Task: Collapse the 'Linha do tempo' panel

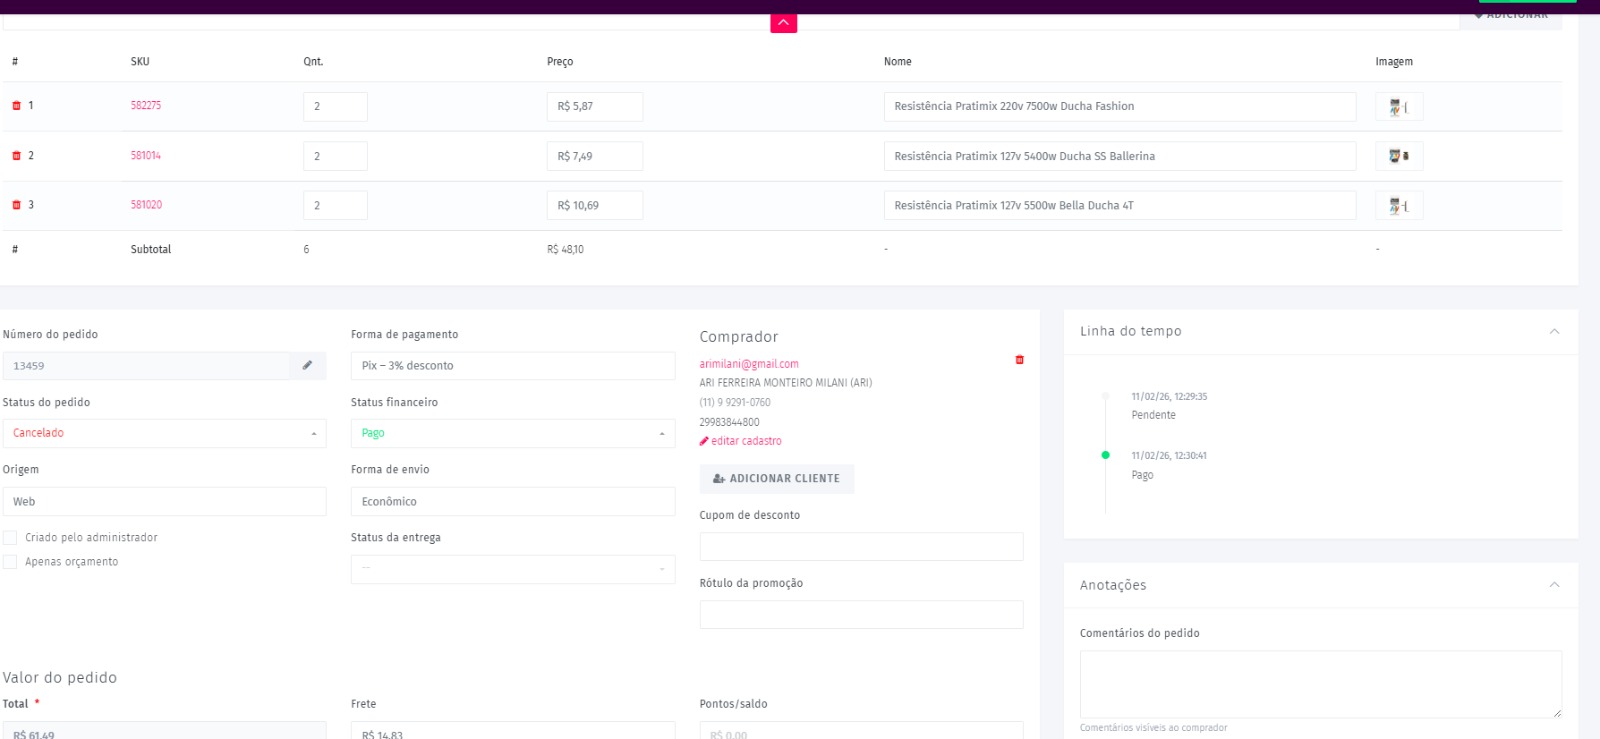Action: point(1554,331)
